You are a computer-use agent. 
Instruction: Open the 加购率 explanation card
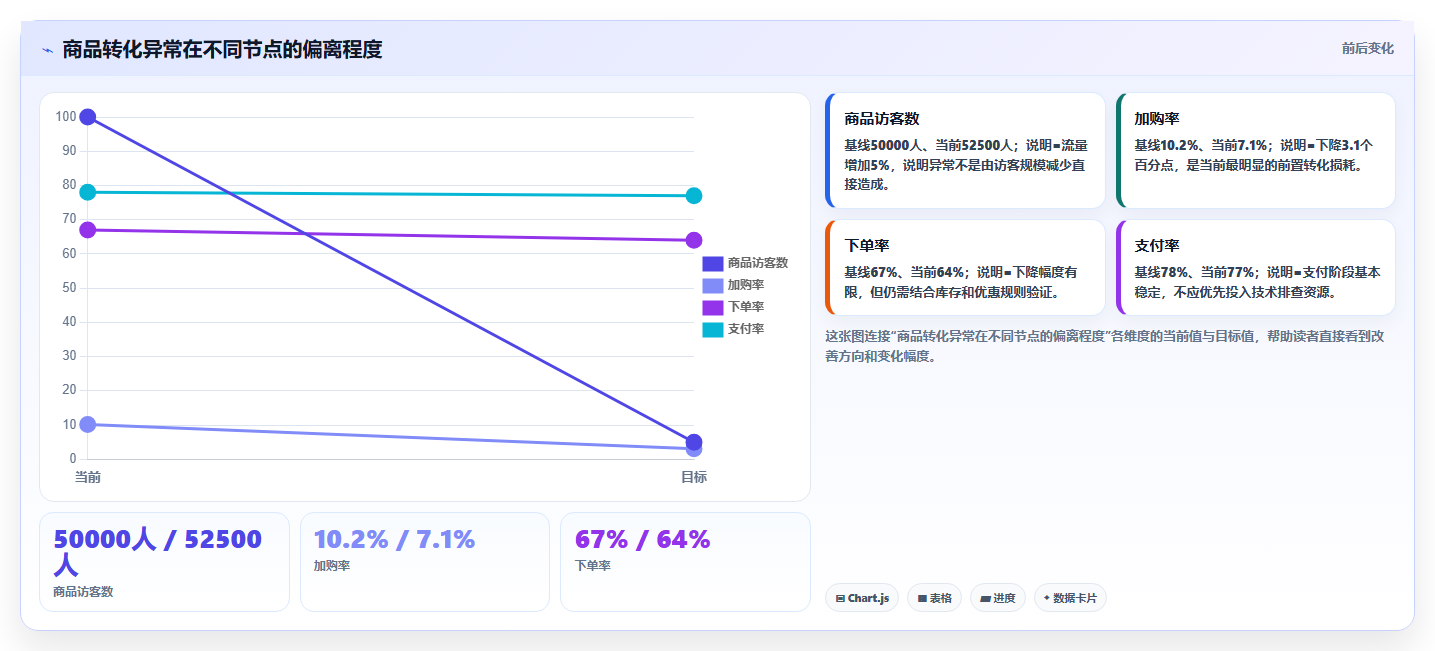(1255, 151)
